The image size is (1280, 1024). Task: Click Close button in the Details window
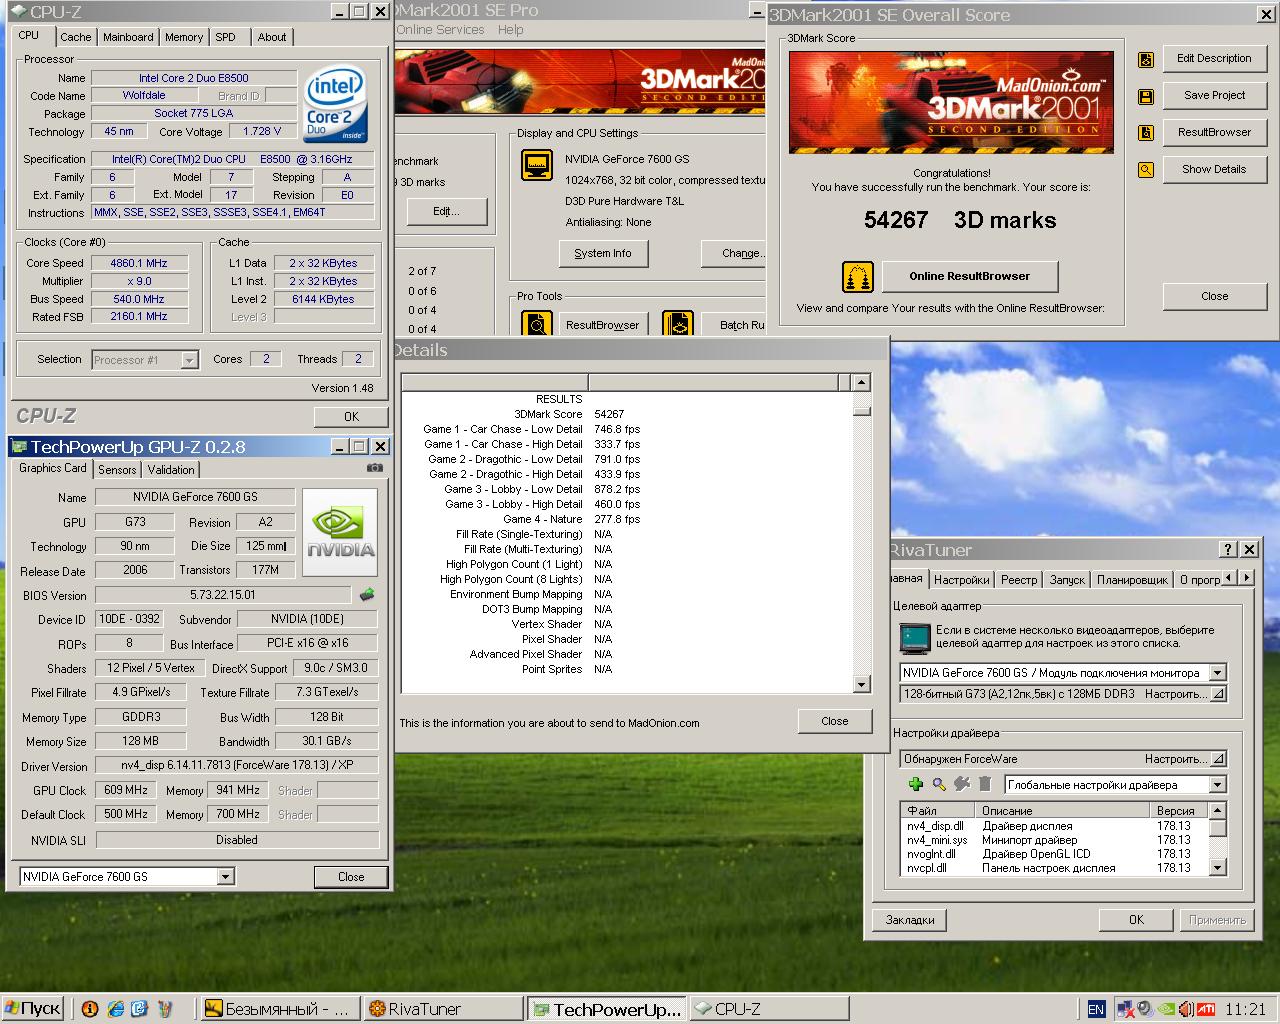pos(835,721)
